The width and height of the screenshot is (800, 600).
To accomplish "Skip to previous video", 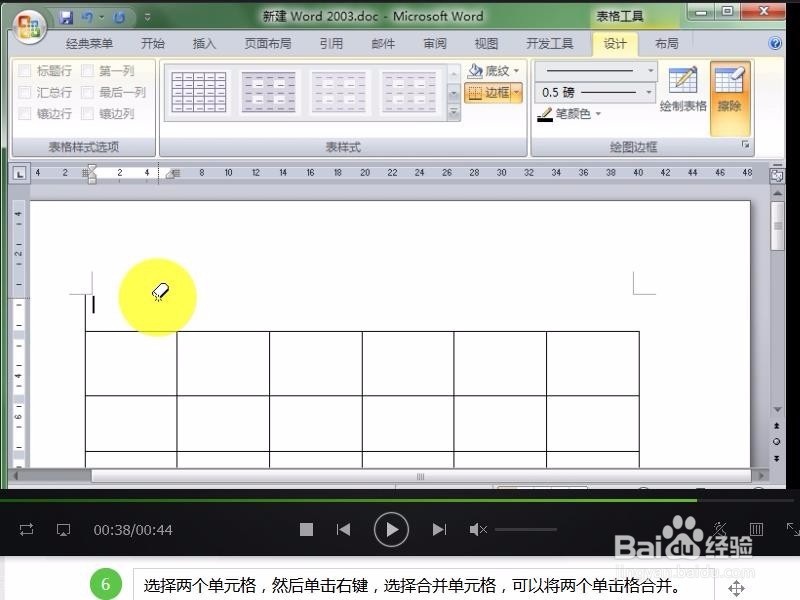I will coord(343,530).
